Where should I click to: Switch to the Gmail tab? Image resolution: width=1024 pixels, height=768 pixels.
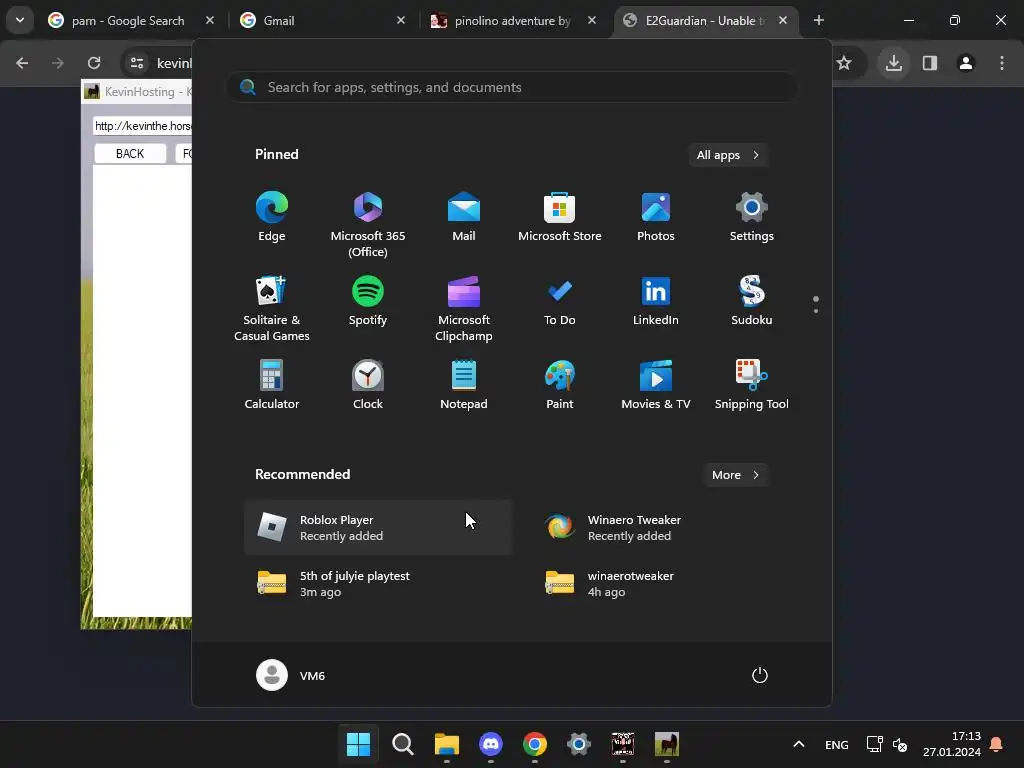(321, 21)
